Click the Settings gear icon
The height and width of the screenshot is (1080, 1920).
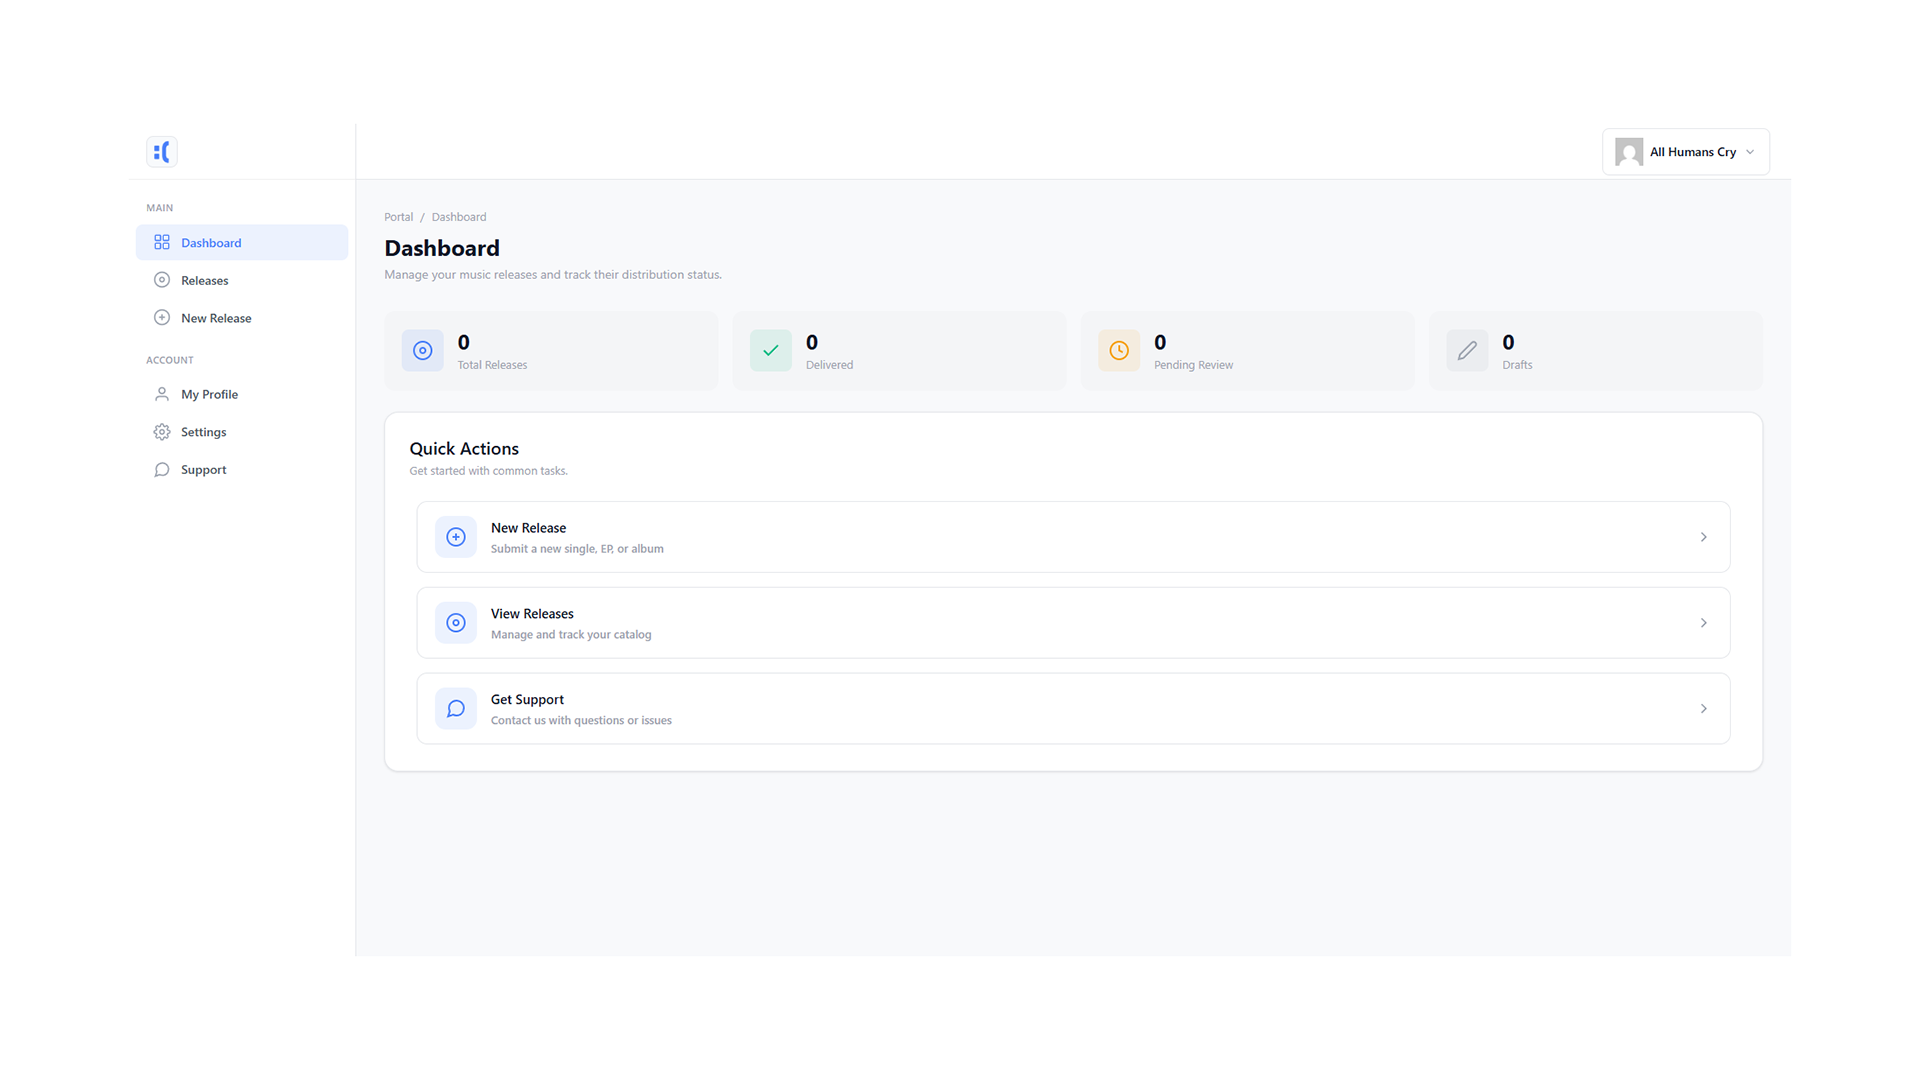pyautogui.click(x=162, y=432)
